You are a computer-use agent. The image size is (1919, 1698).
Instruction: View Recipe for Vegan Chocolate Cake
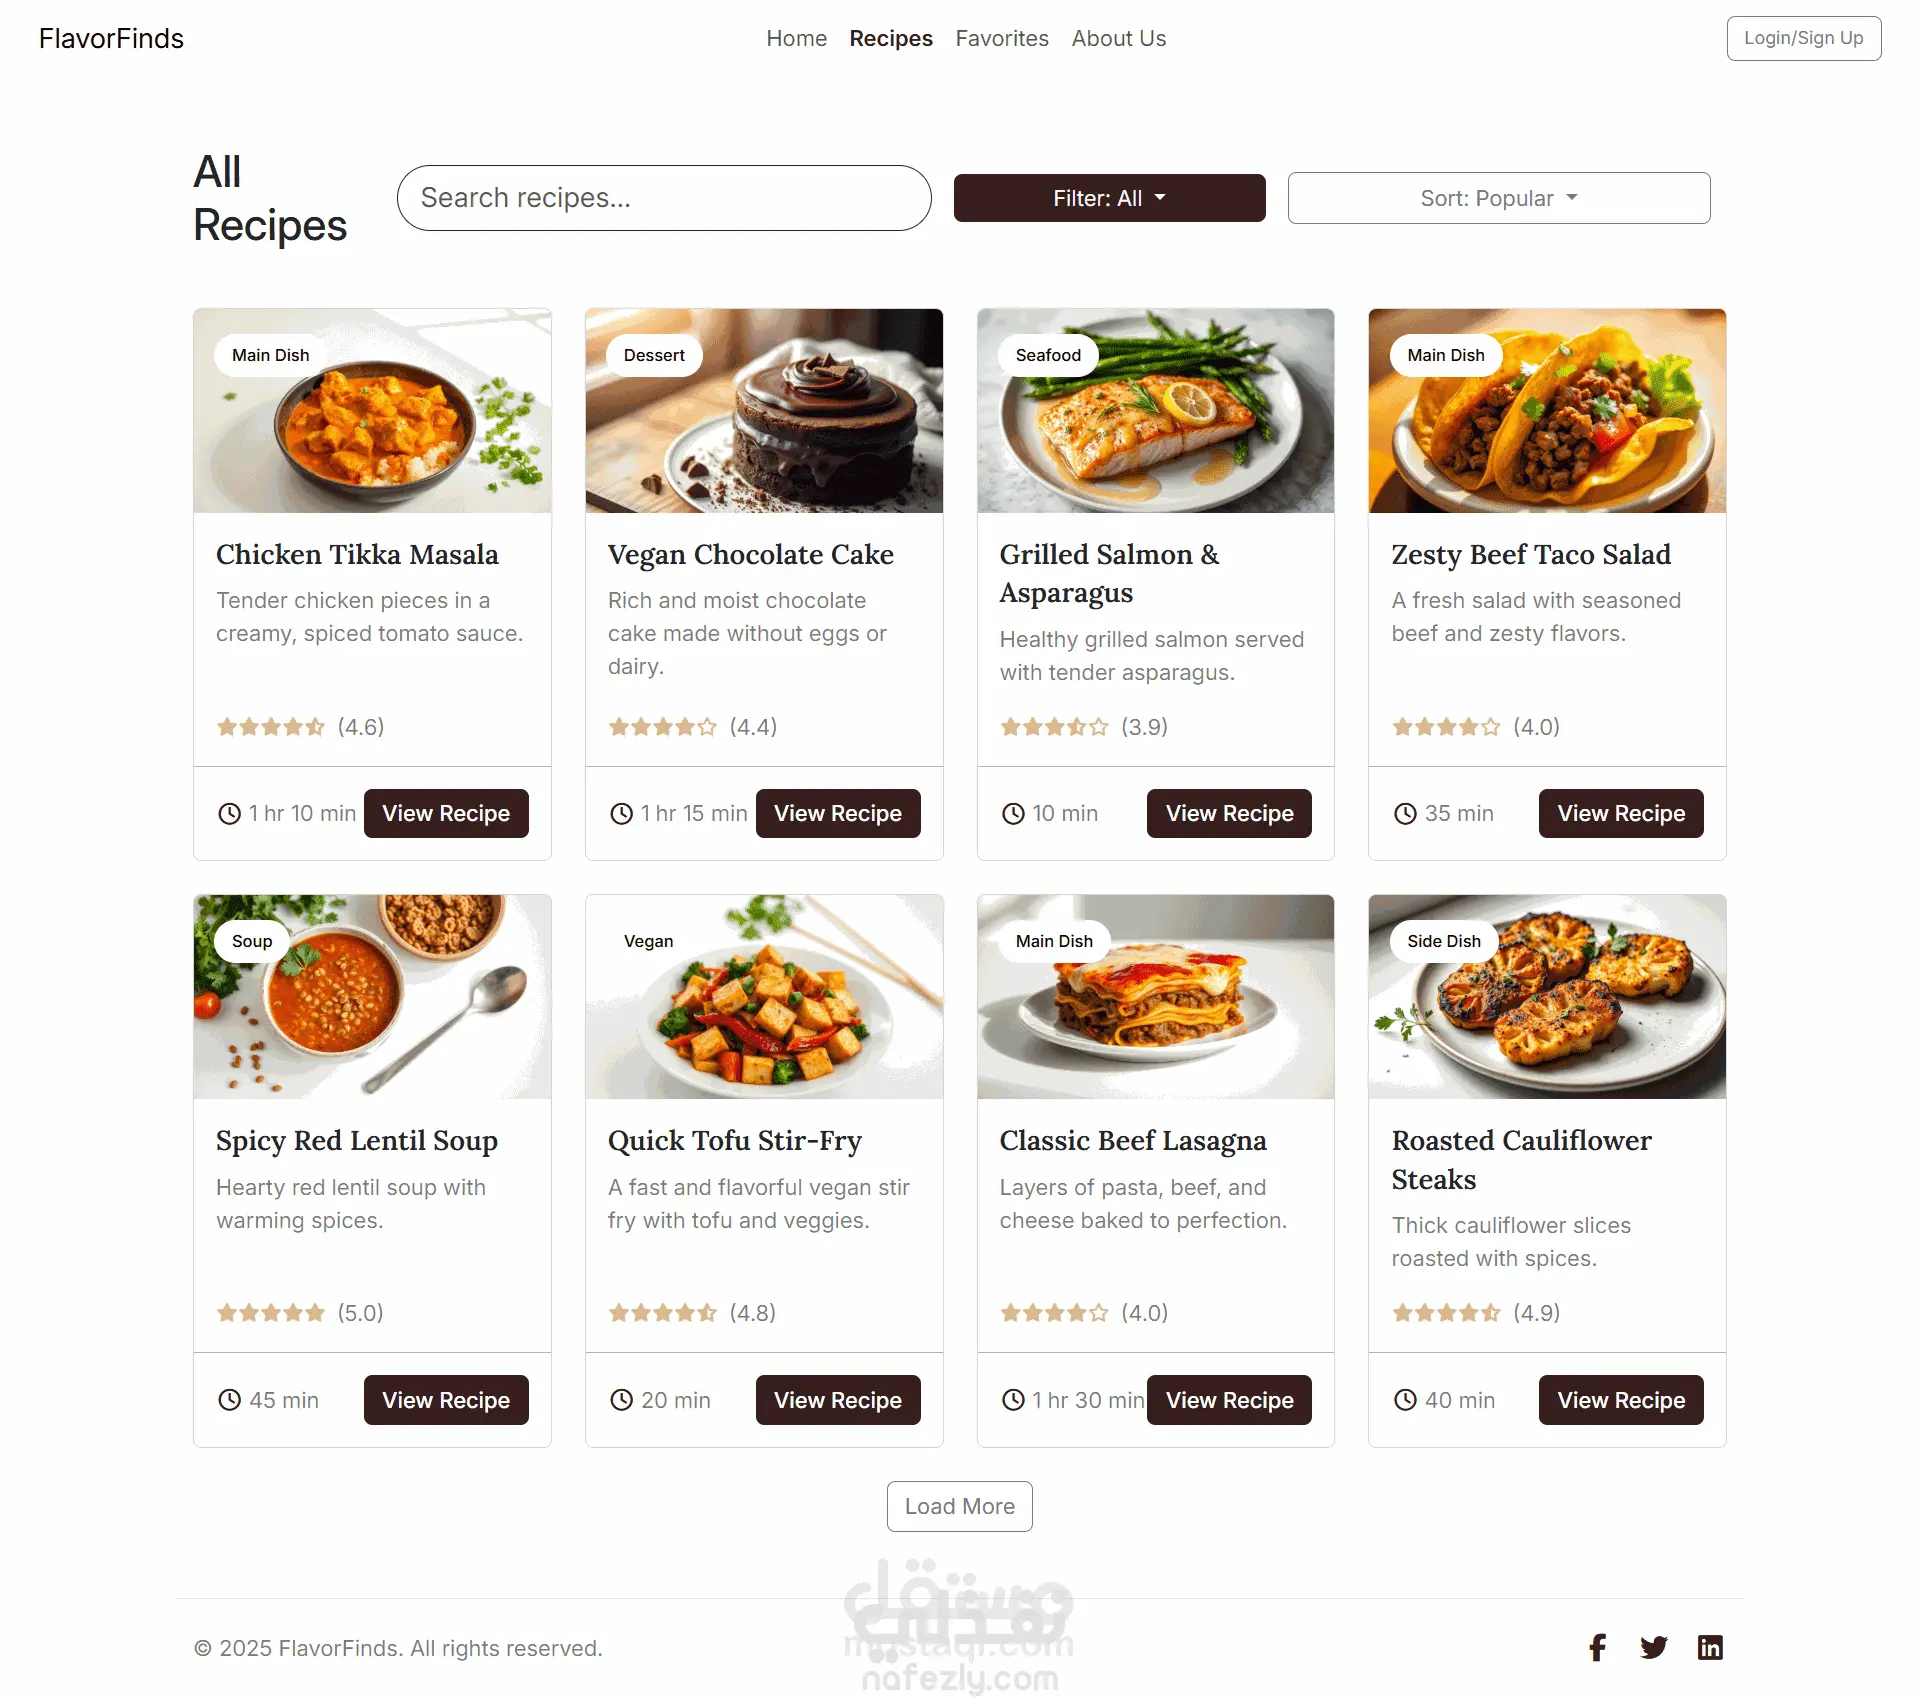click(x=837, y=814)
